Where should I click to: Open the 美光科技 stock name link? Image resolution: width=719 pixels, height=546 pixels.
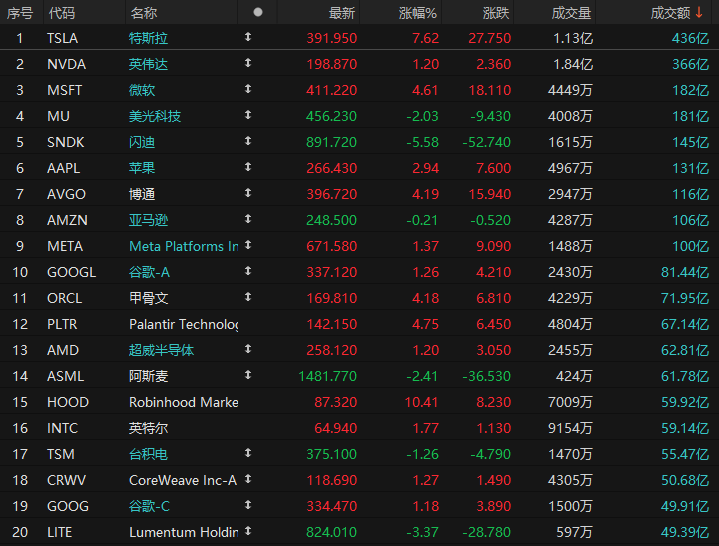click(155, 116)
